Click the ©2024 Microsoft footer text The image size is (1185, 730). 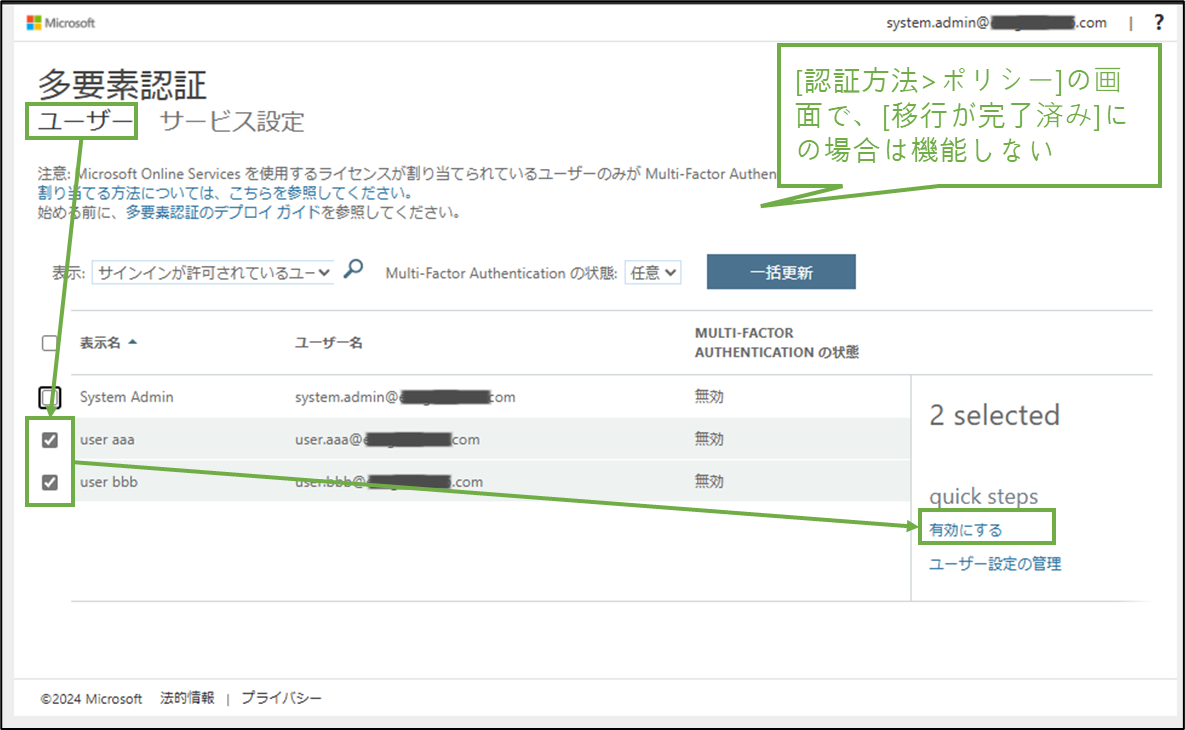91,699
